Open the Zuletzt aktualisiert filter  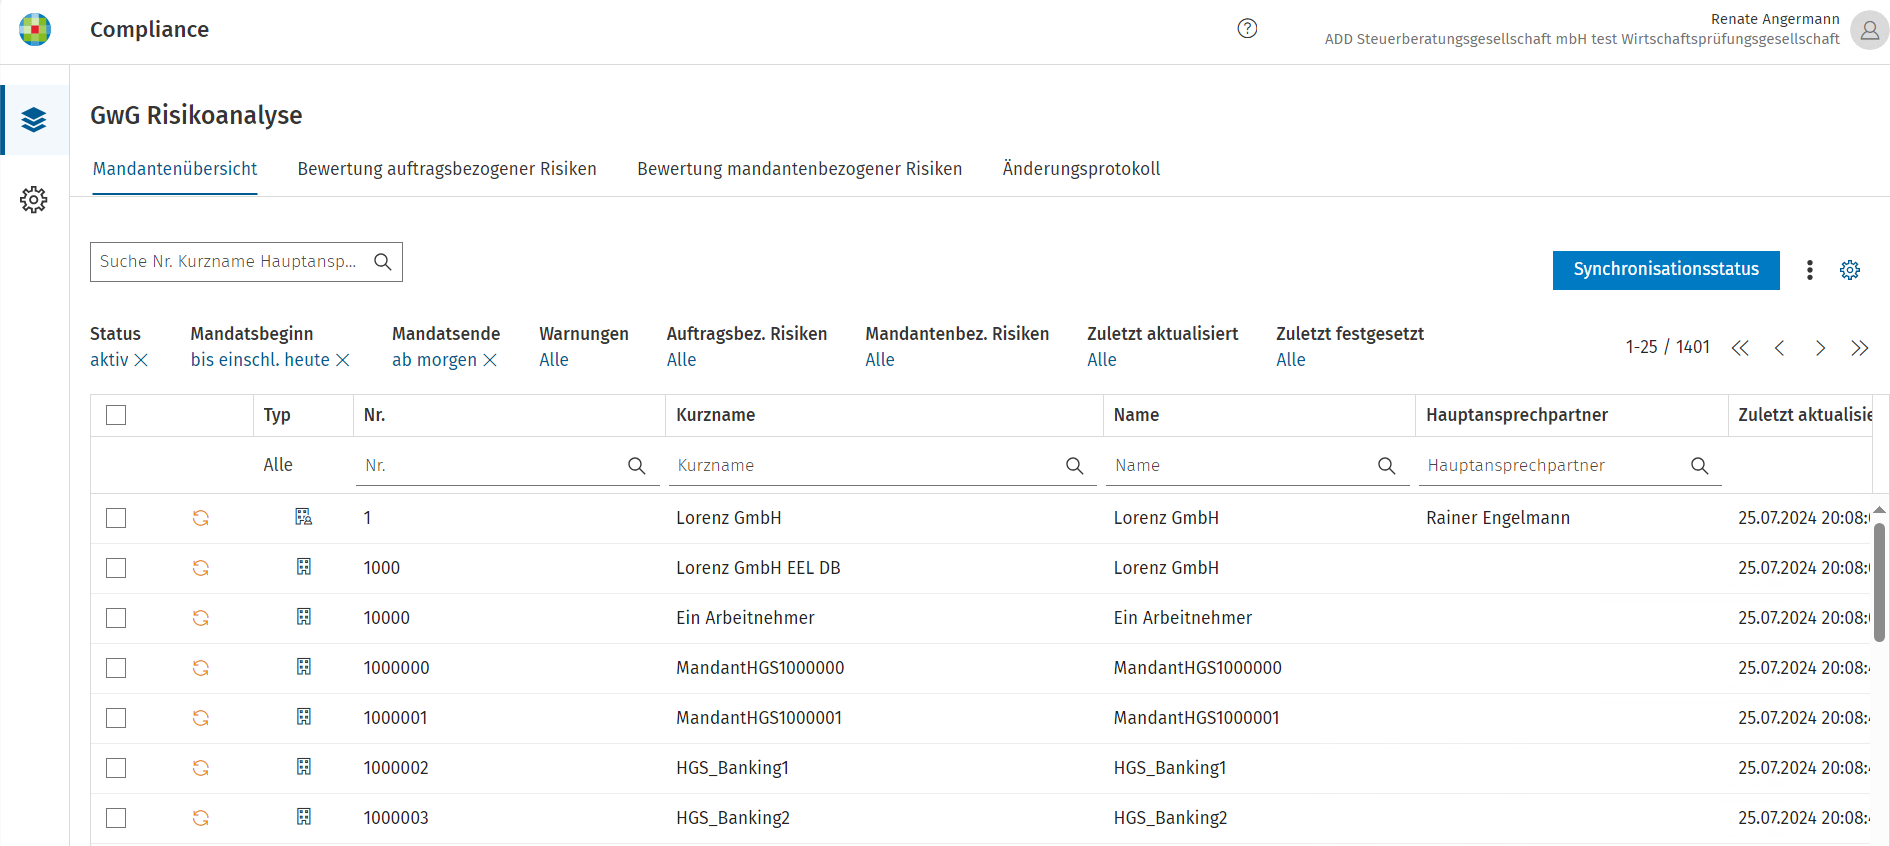tap(1102, 360)
